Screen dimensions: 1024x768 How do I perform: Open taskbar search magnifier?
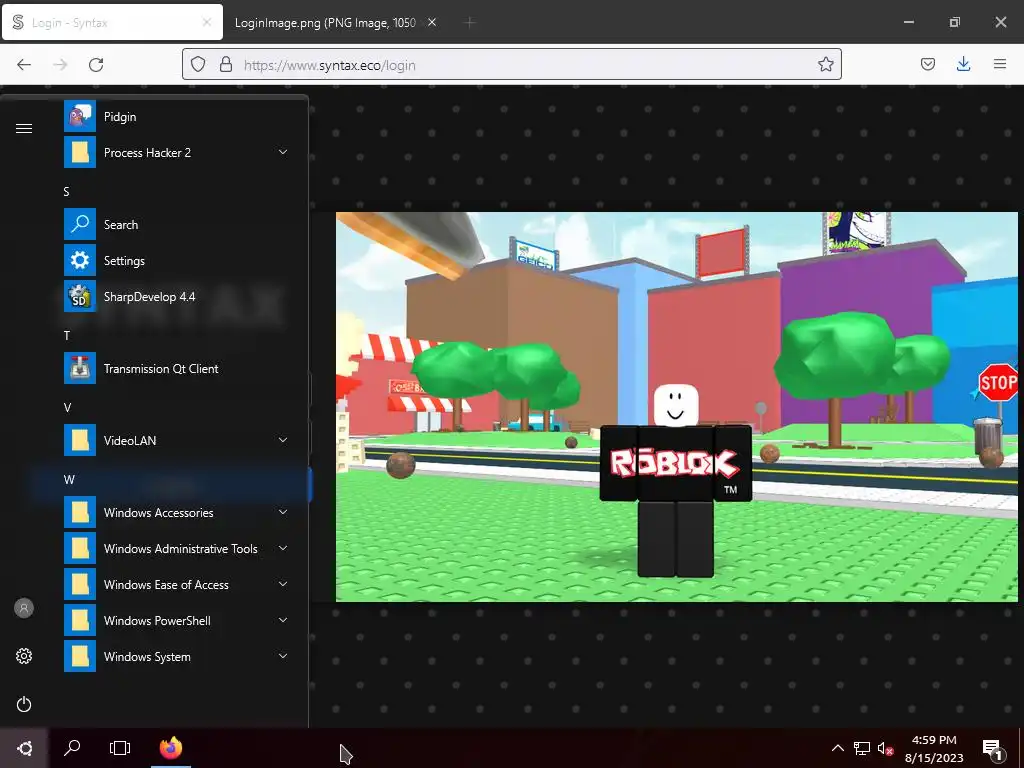point(72,748)
